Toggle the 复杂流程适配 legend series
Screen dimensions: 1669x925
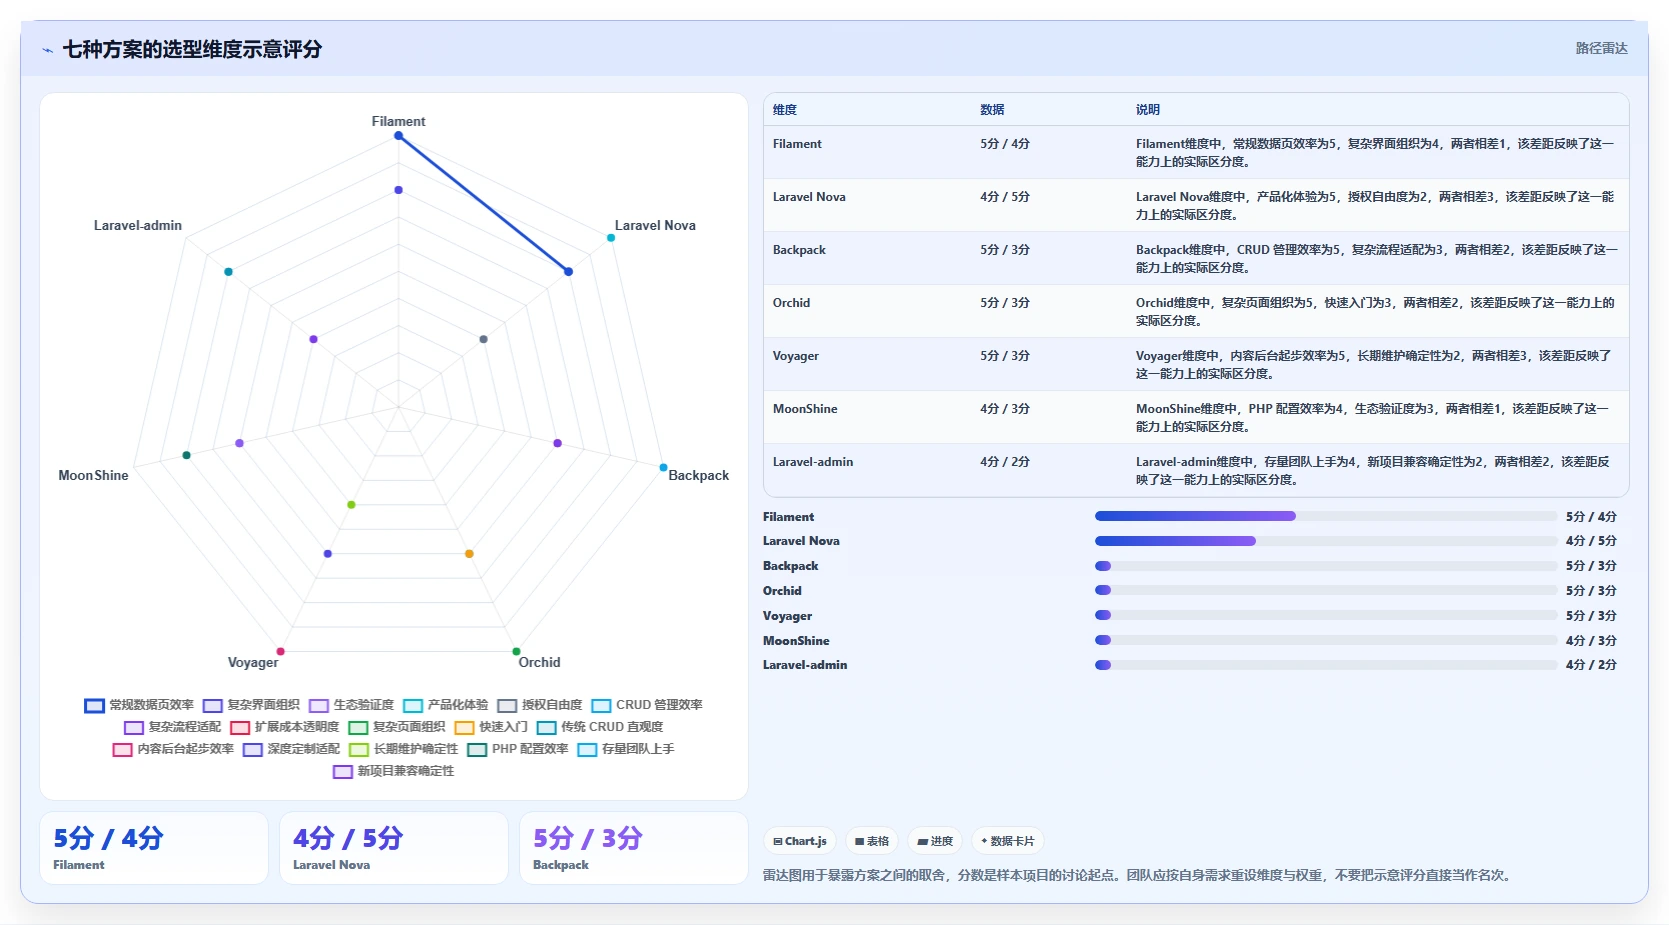point(173,727)
